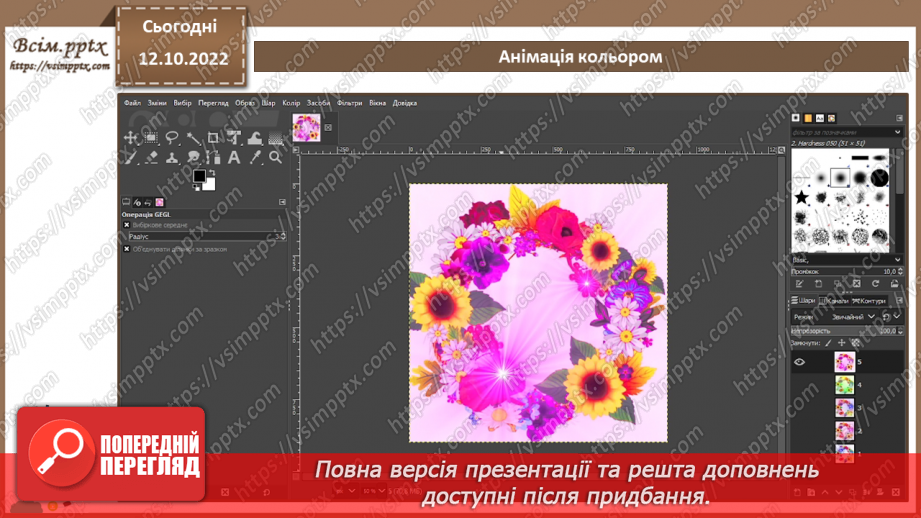Select the Gradient fill tool
The image size is (921, 518).
coord(275,138)
